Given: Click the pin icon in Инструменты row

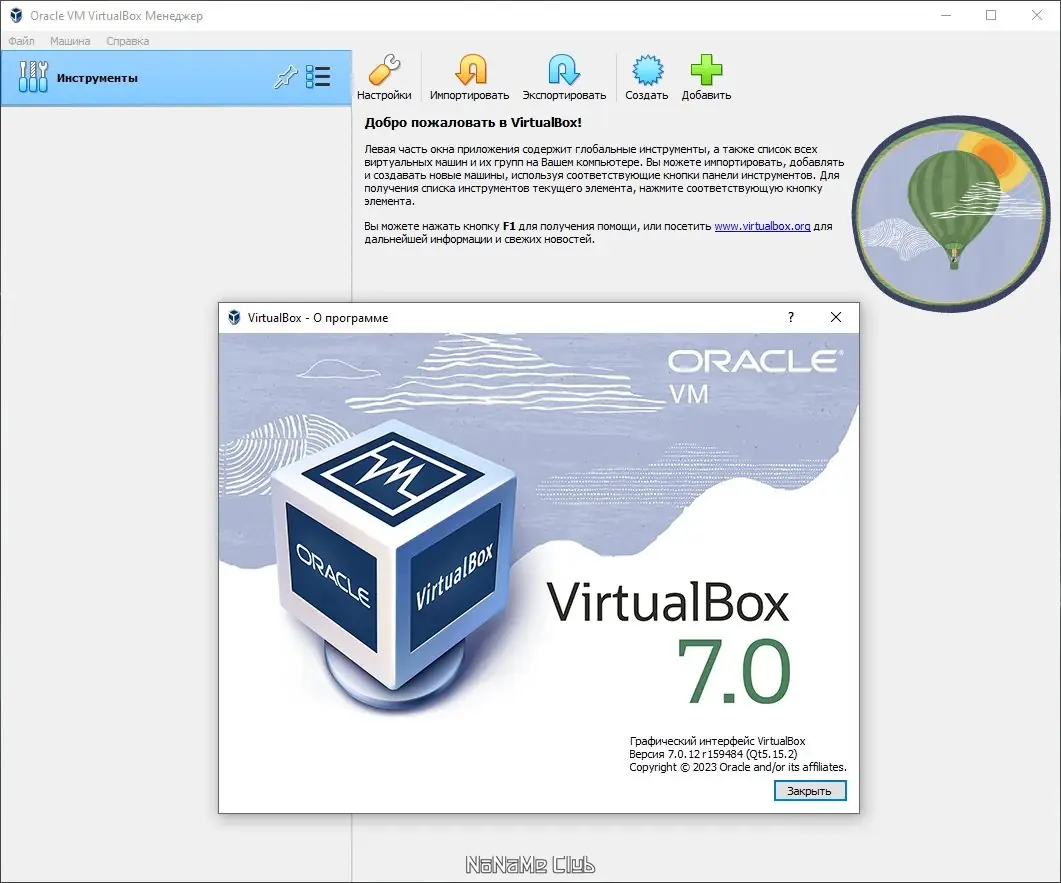Looking at the screenshot, I should (285, 76).
